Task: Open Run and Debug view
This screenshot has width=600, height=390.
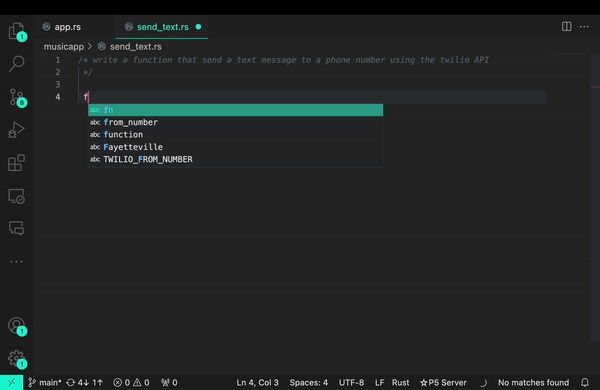Action: coord(16,130)
